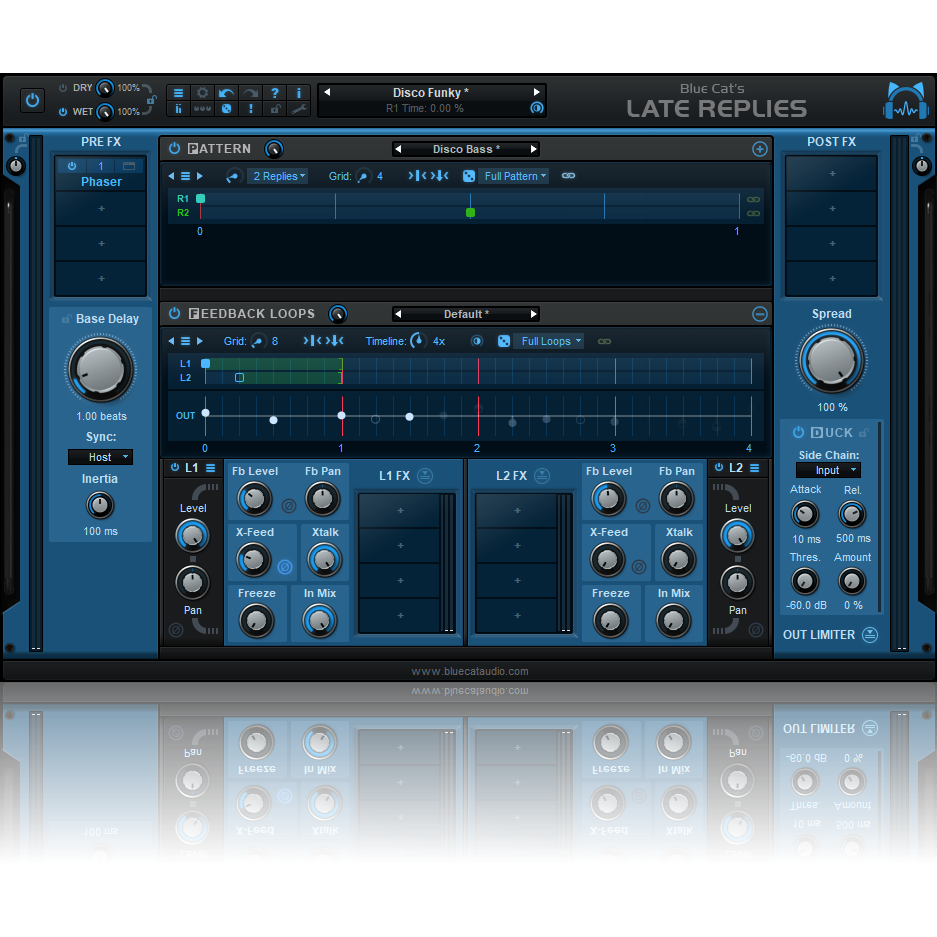Turn the Spread knob to adjust width
This screenshot has width=937, height=937.
(831, 360)
